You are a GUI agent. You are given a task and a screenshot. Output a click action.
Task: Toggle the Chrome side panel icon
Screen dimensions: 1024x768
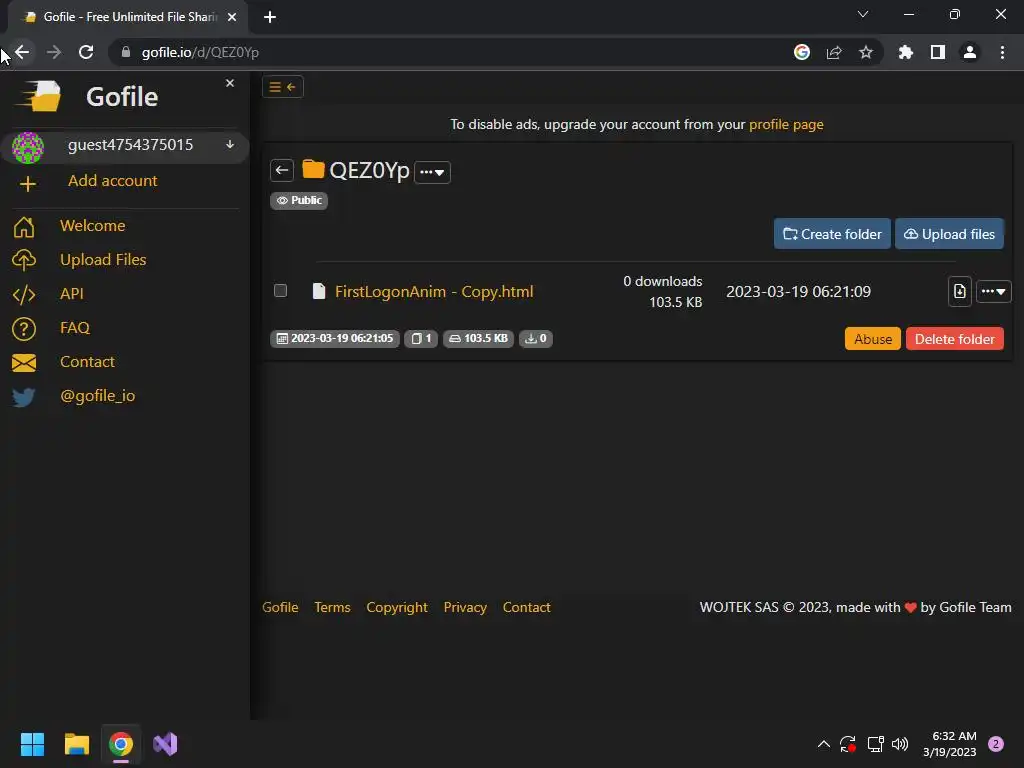tap(938, 52)
